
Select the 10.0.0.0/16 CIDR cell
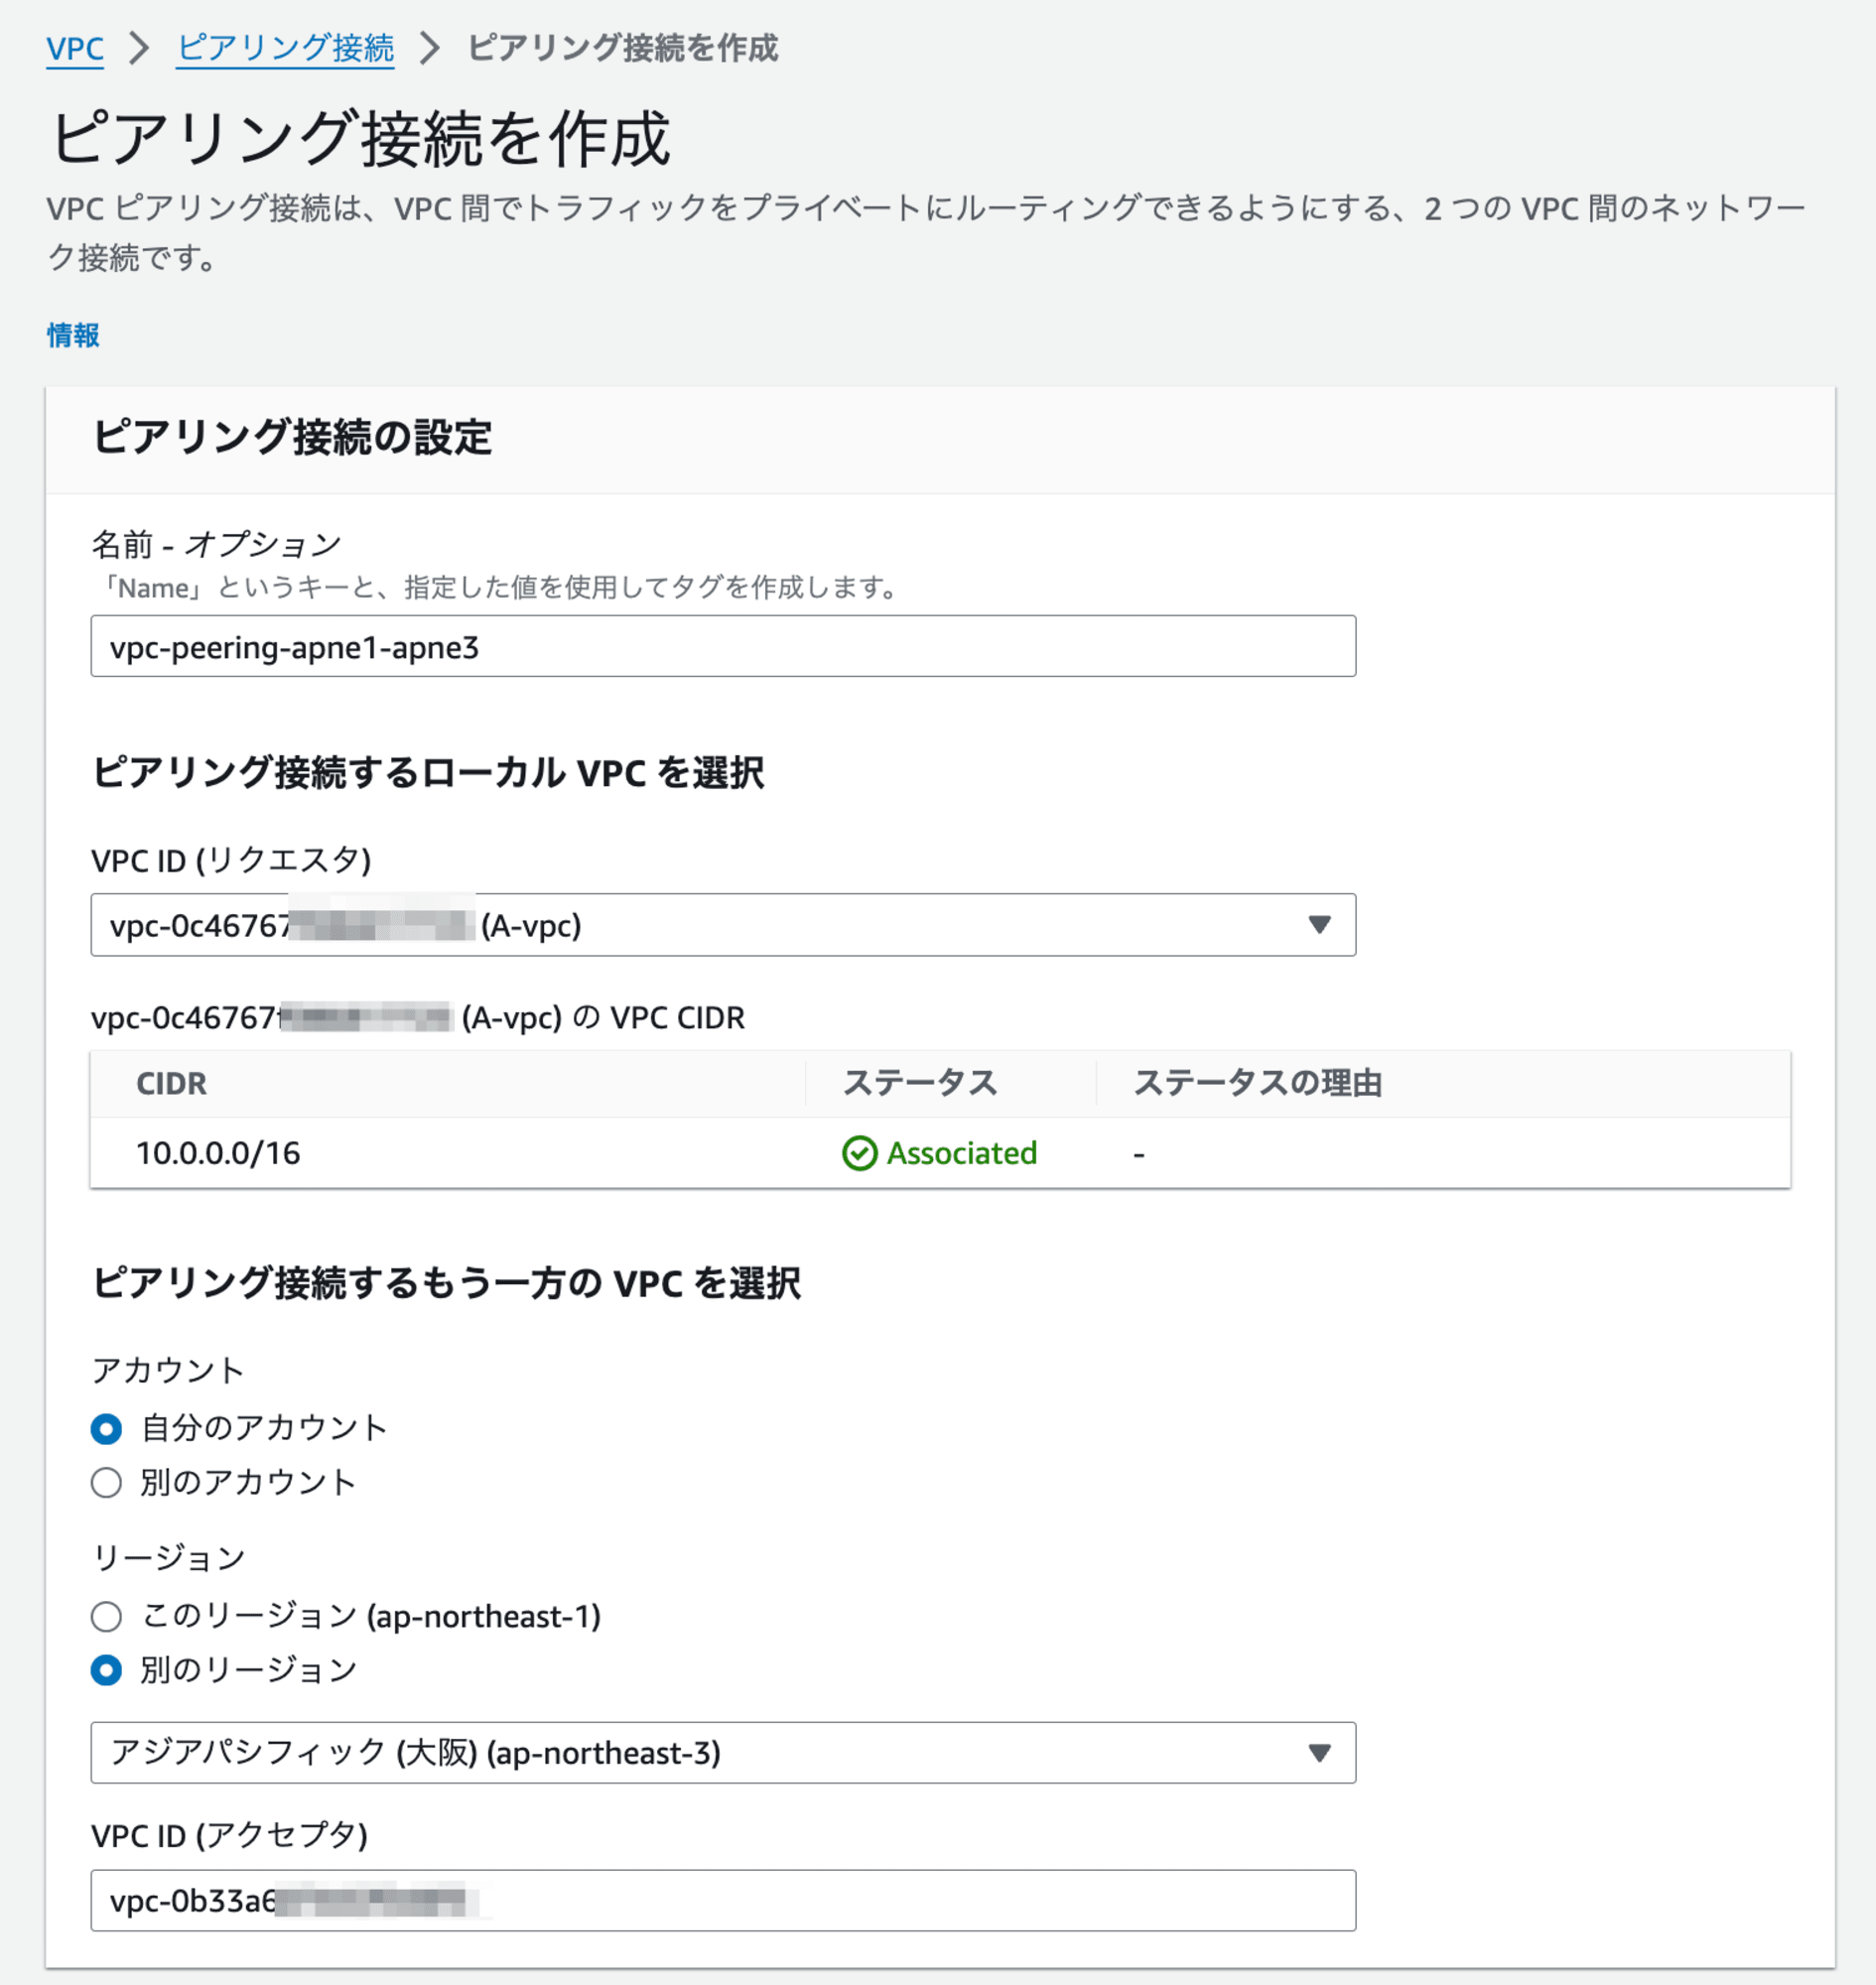218,1153
